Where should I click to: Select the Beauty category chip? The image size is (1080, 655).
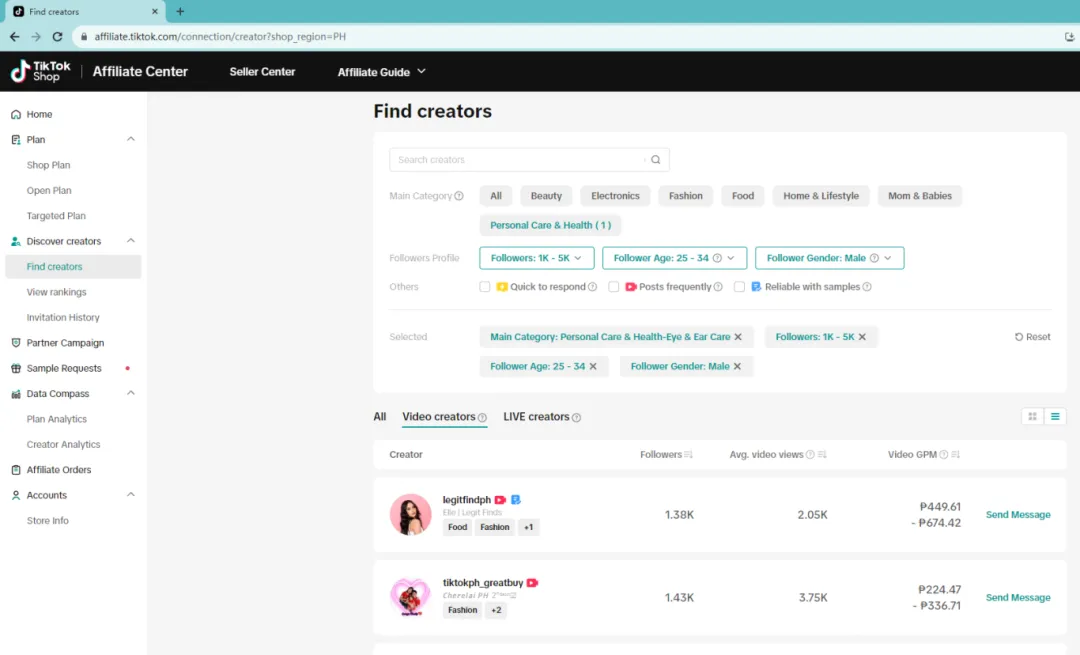pyautogui.click(x=546, y=196)
